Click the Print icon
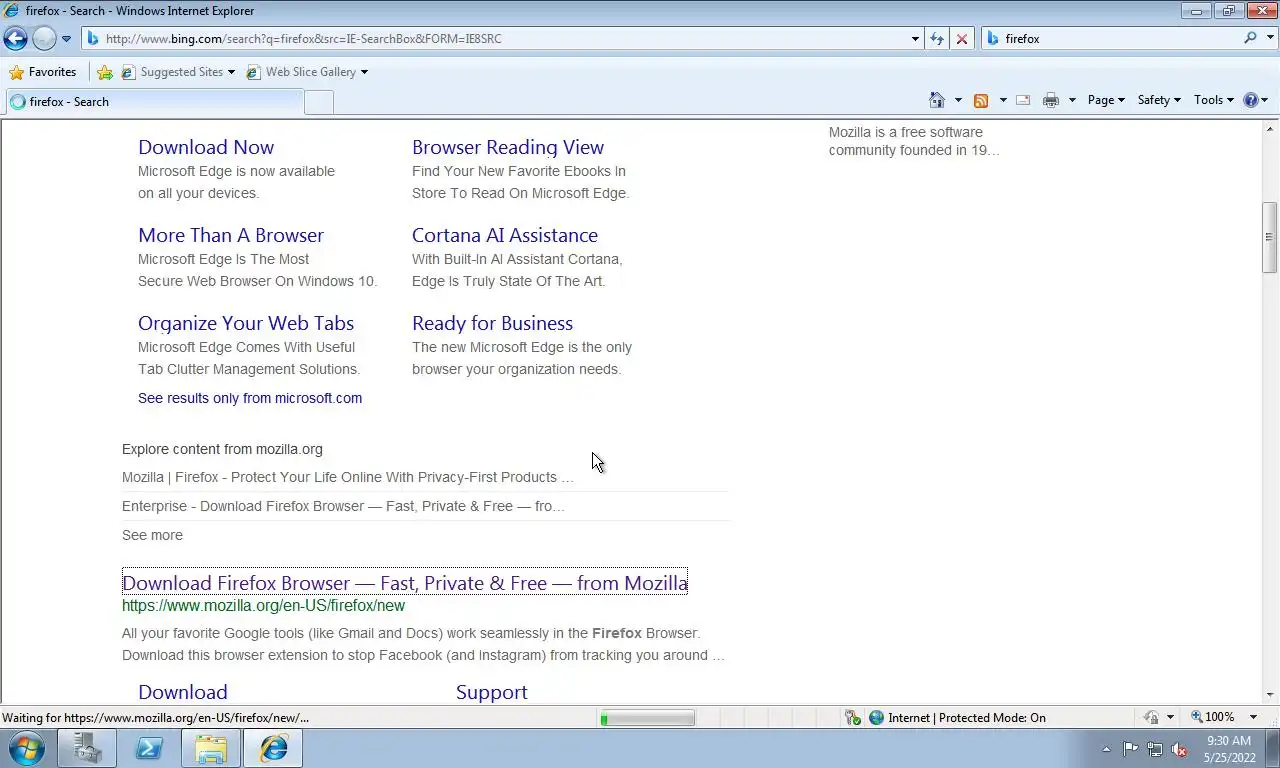Screen dimensions: 1280x768 click(x=1050, y=100)
